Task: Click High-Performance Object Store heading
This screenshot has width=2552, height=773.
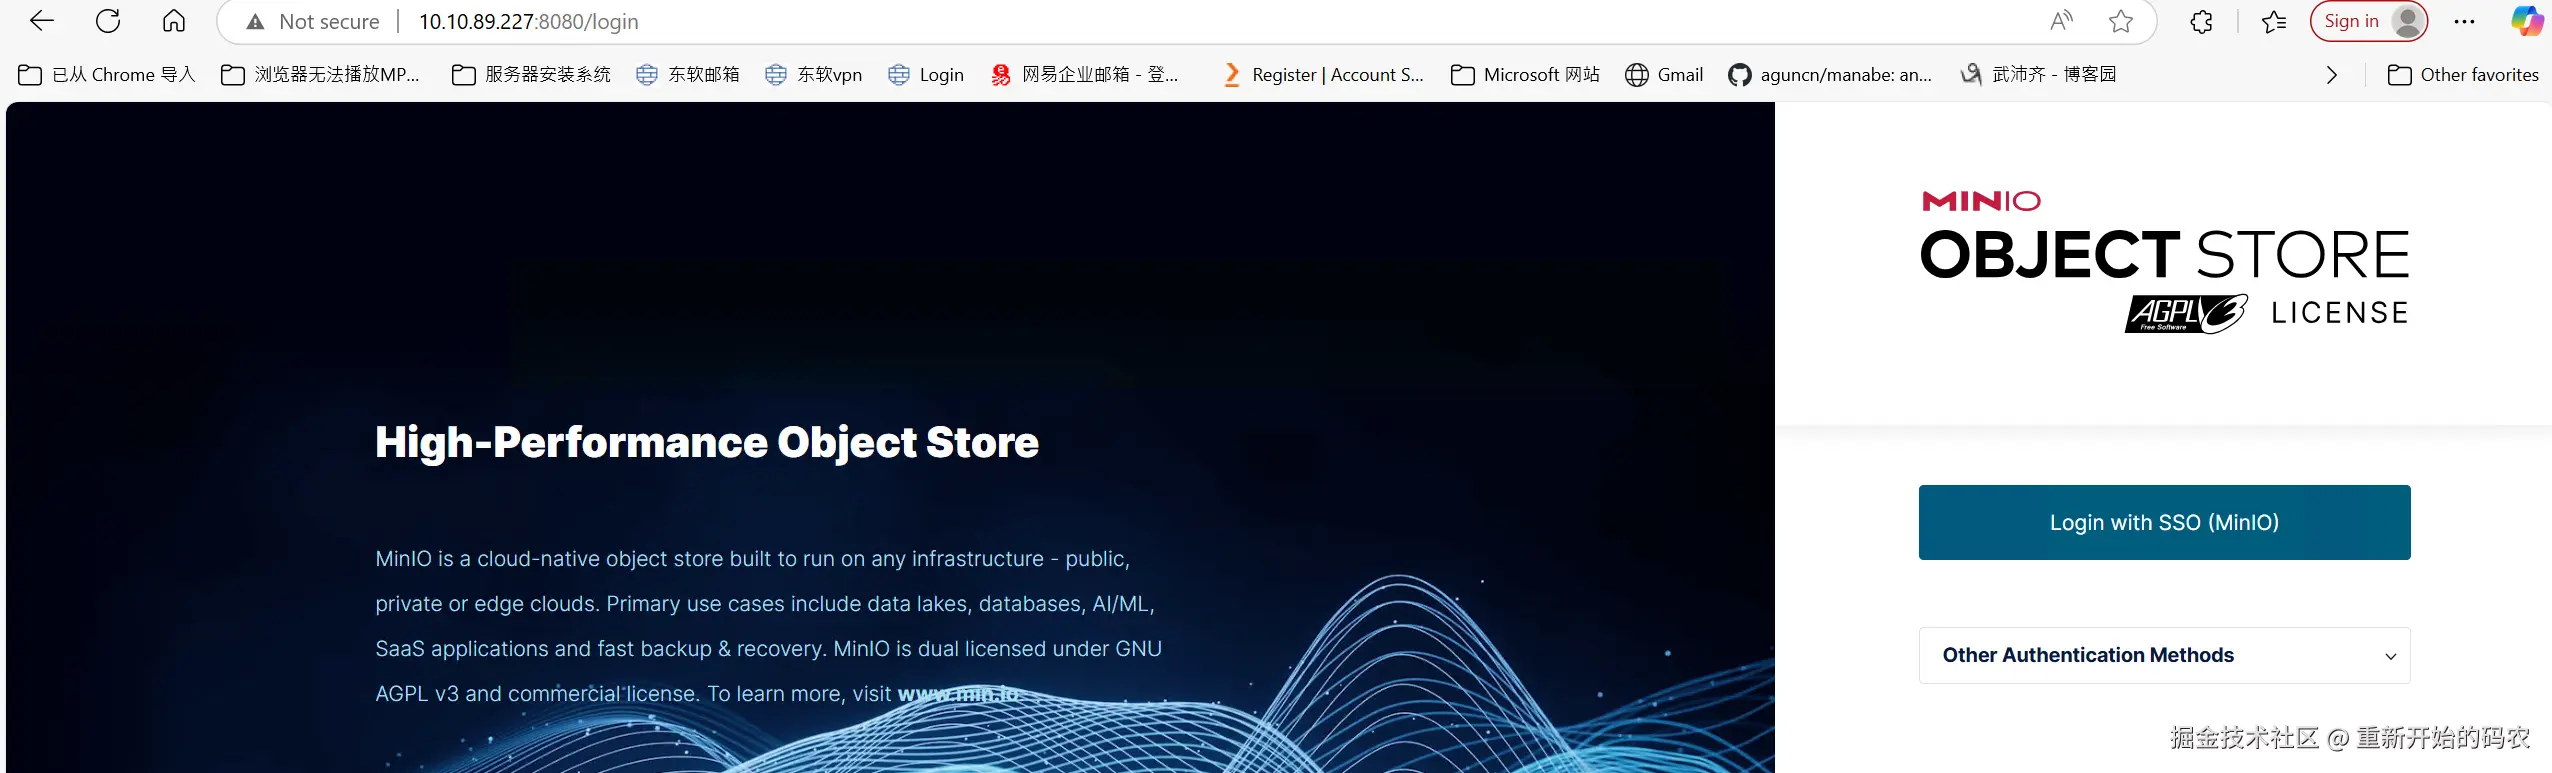Action: coord(707,442)
